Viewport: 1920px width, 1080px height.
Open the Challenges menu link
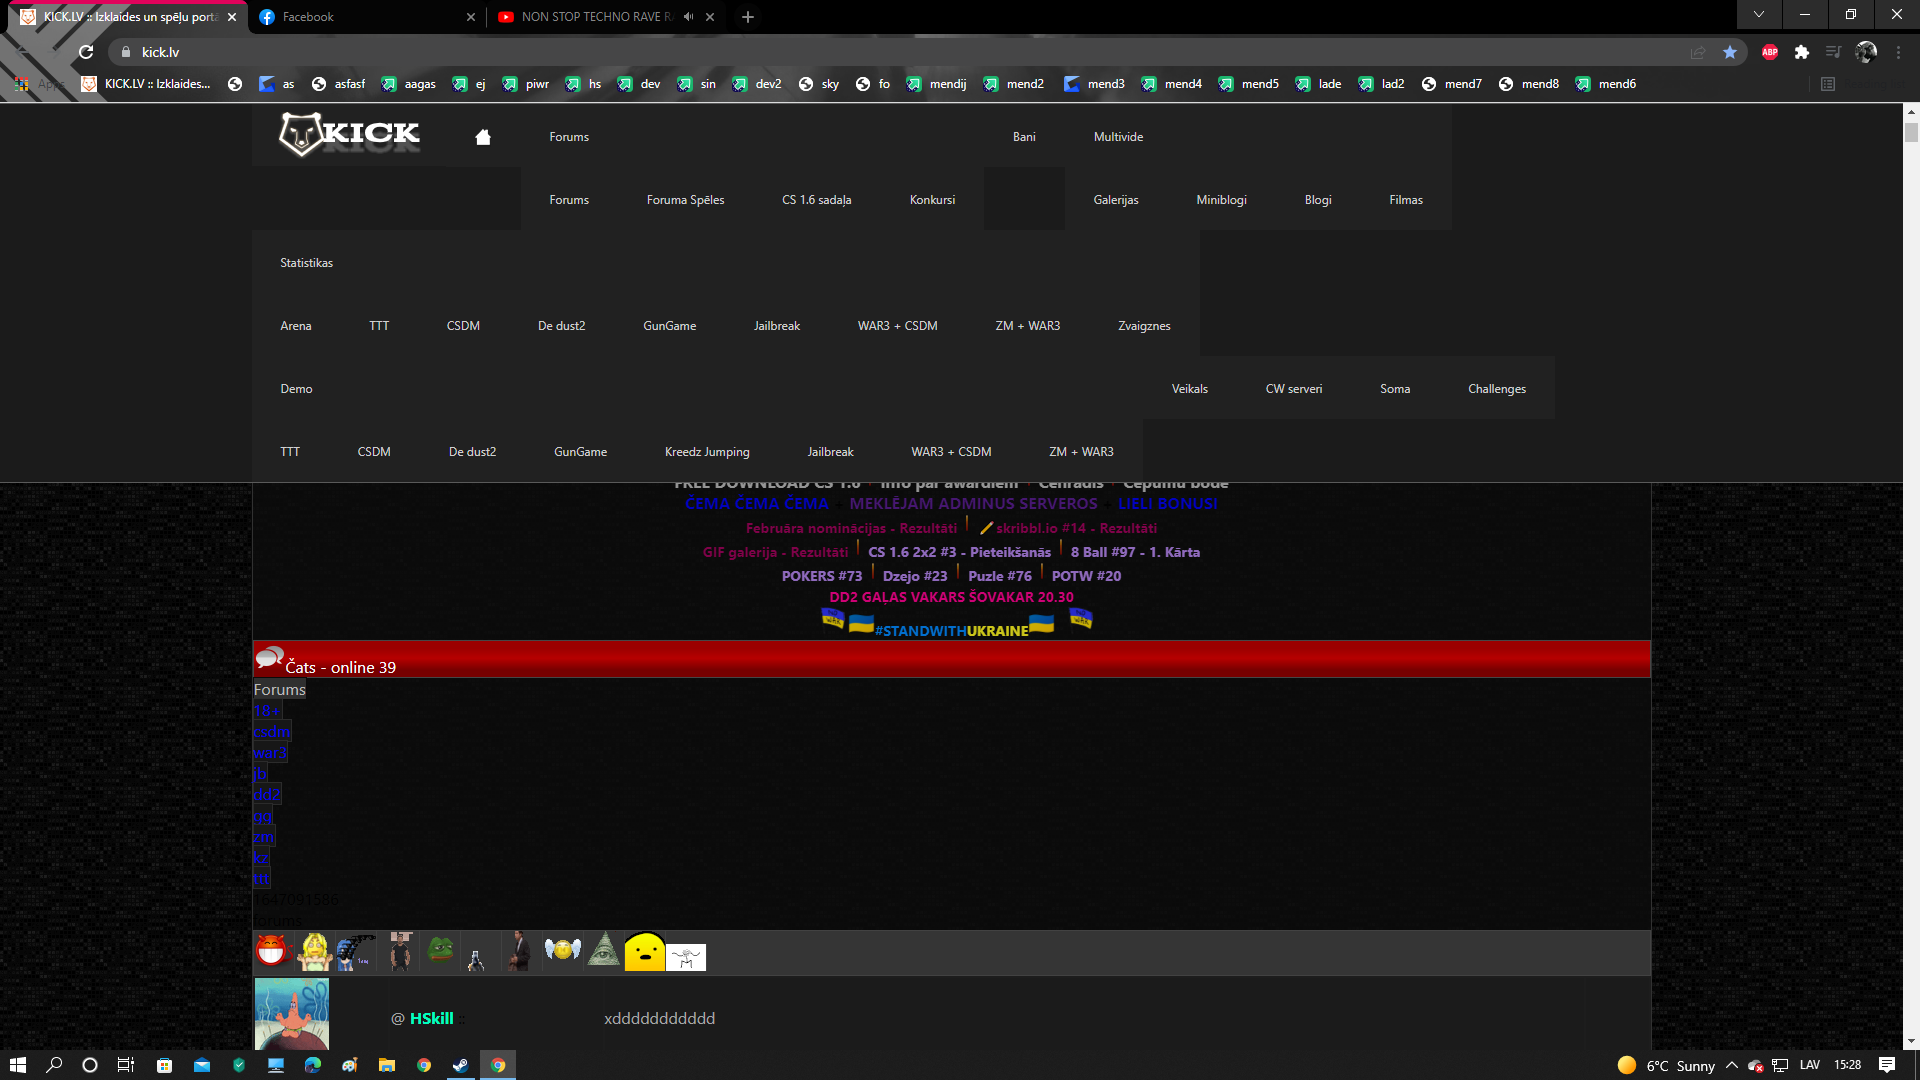pyautogui.click(x=1497, y=389)
